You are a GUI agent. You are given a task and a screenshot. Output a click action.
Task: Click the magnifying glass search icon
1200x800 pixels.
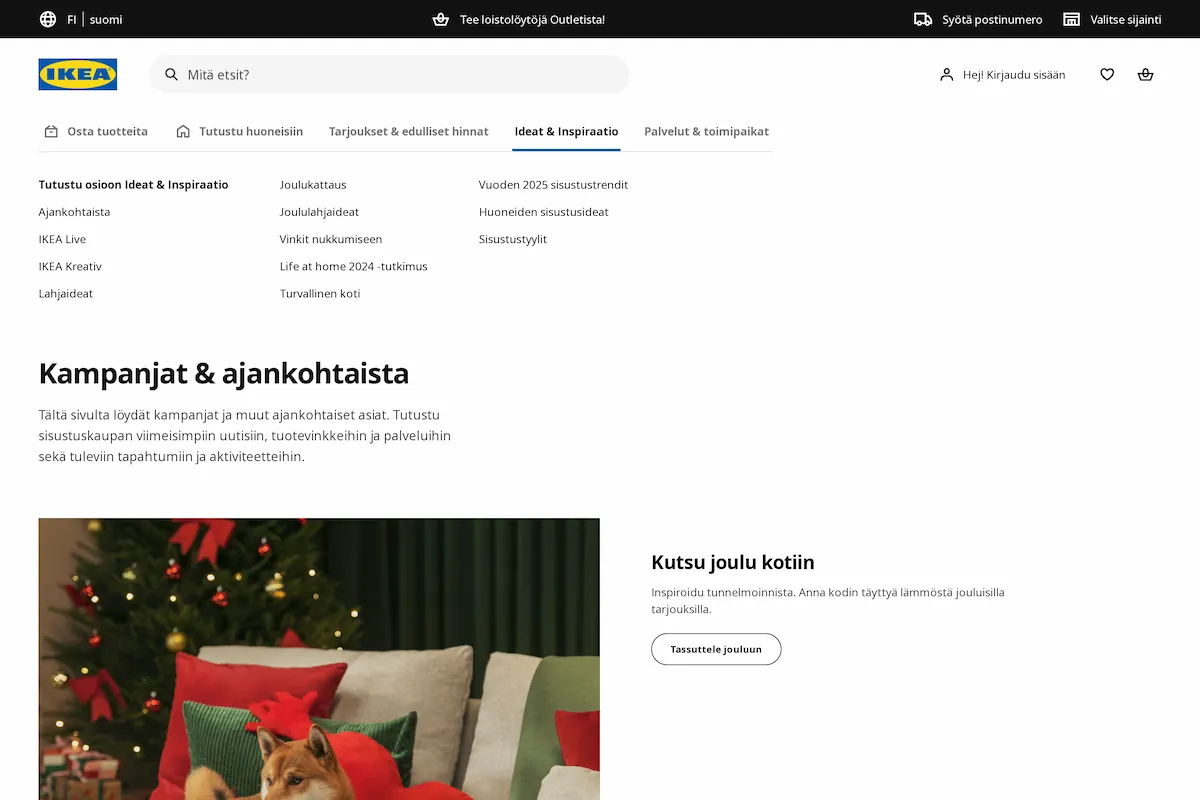[x=172, y=75]
